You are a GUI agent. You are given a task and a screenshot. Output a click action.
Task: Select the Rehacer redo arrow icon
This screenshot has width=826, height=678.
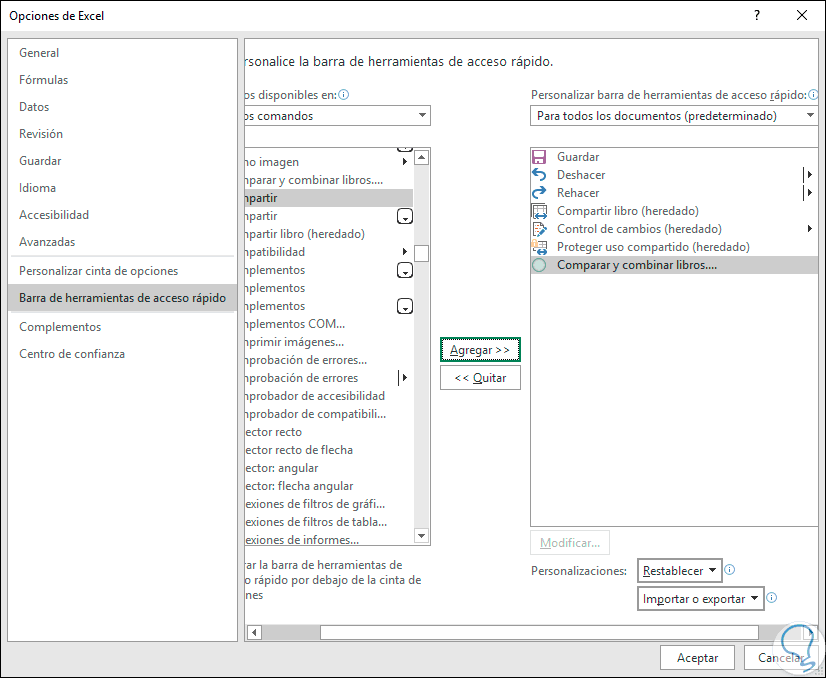pyautogui.click(x=539, y=193)
